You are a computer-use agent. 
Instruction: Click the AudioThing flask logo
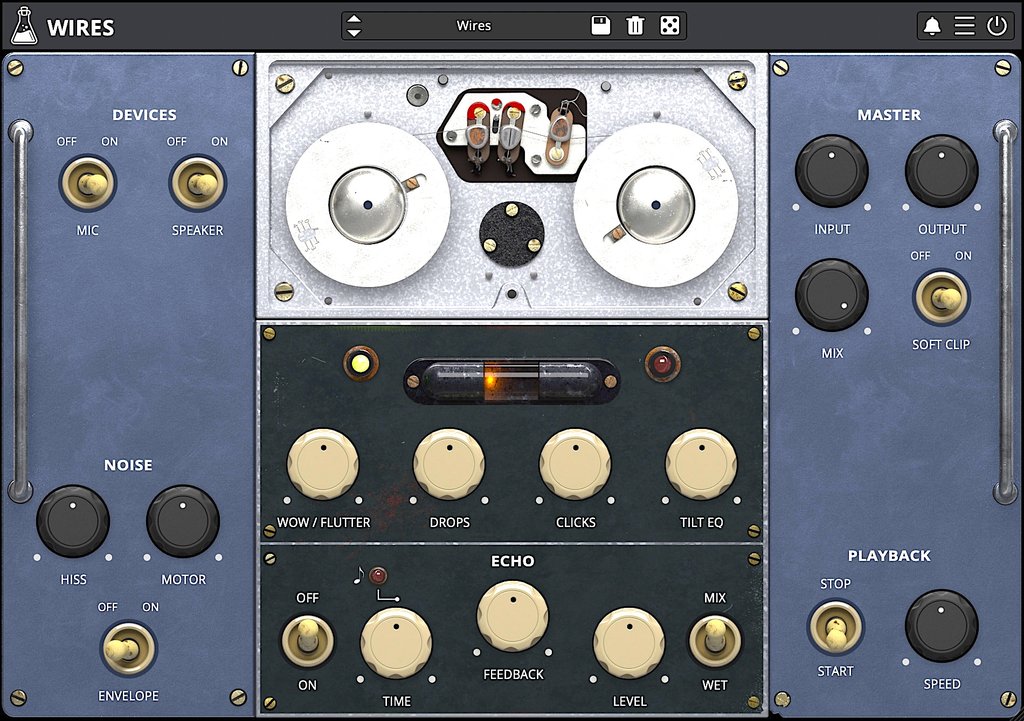click(26, 26)
